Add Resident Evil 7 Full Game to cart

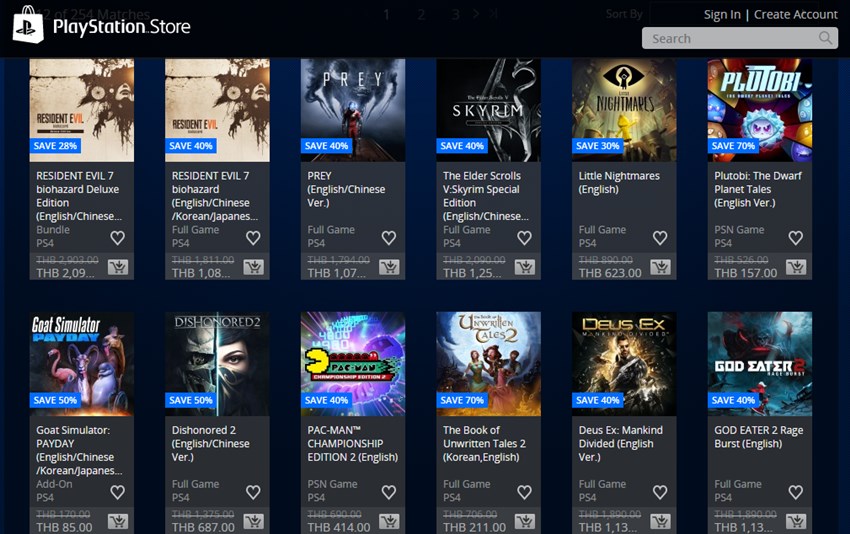click(253, 267)
